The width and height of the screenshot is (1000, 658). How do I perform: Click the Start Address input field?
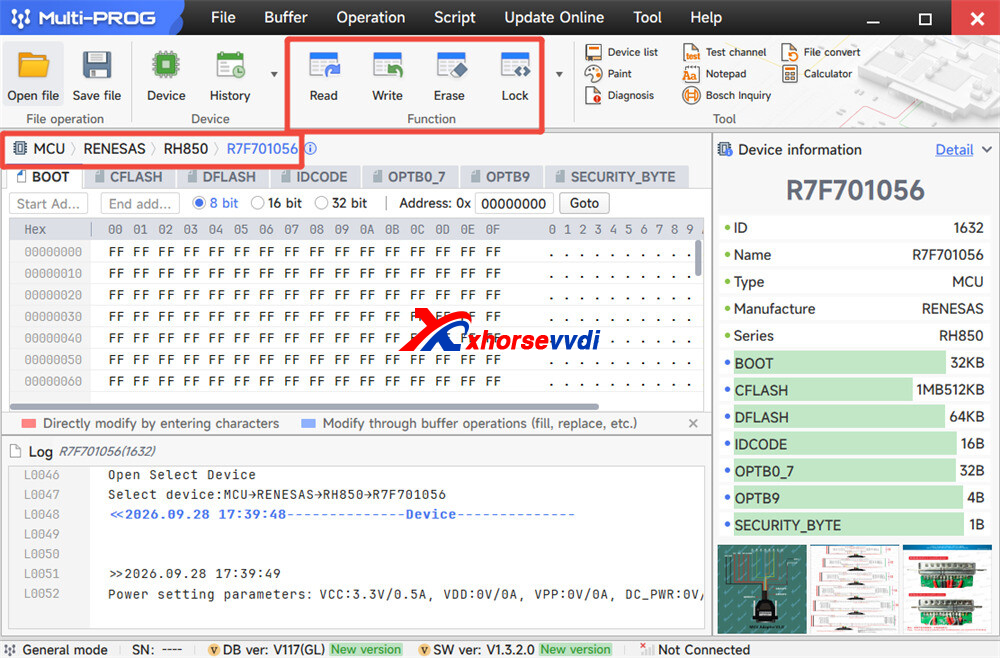tap(49, 203)
